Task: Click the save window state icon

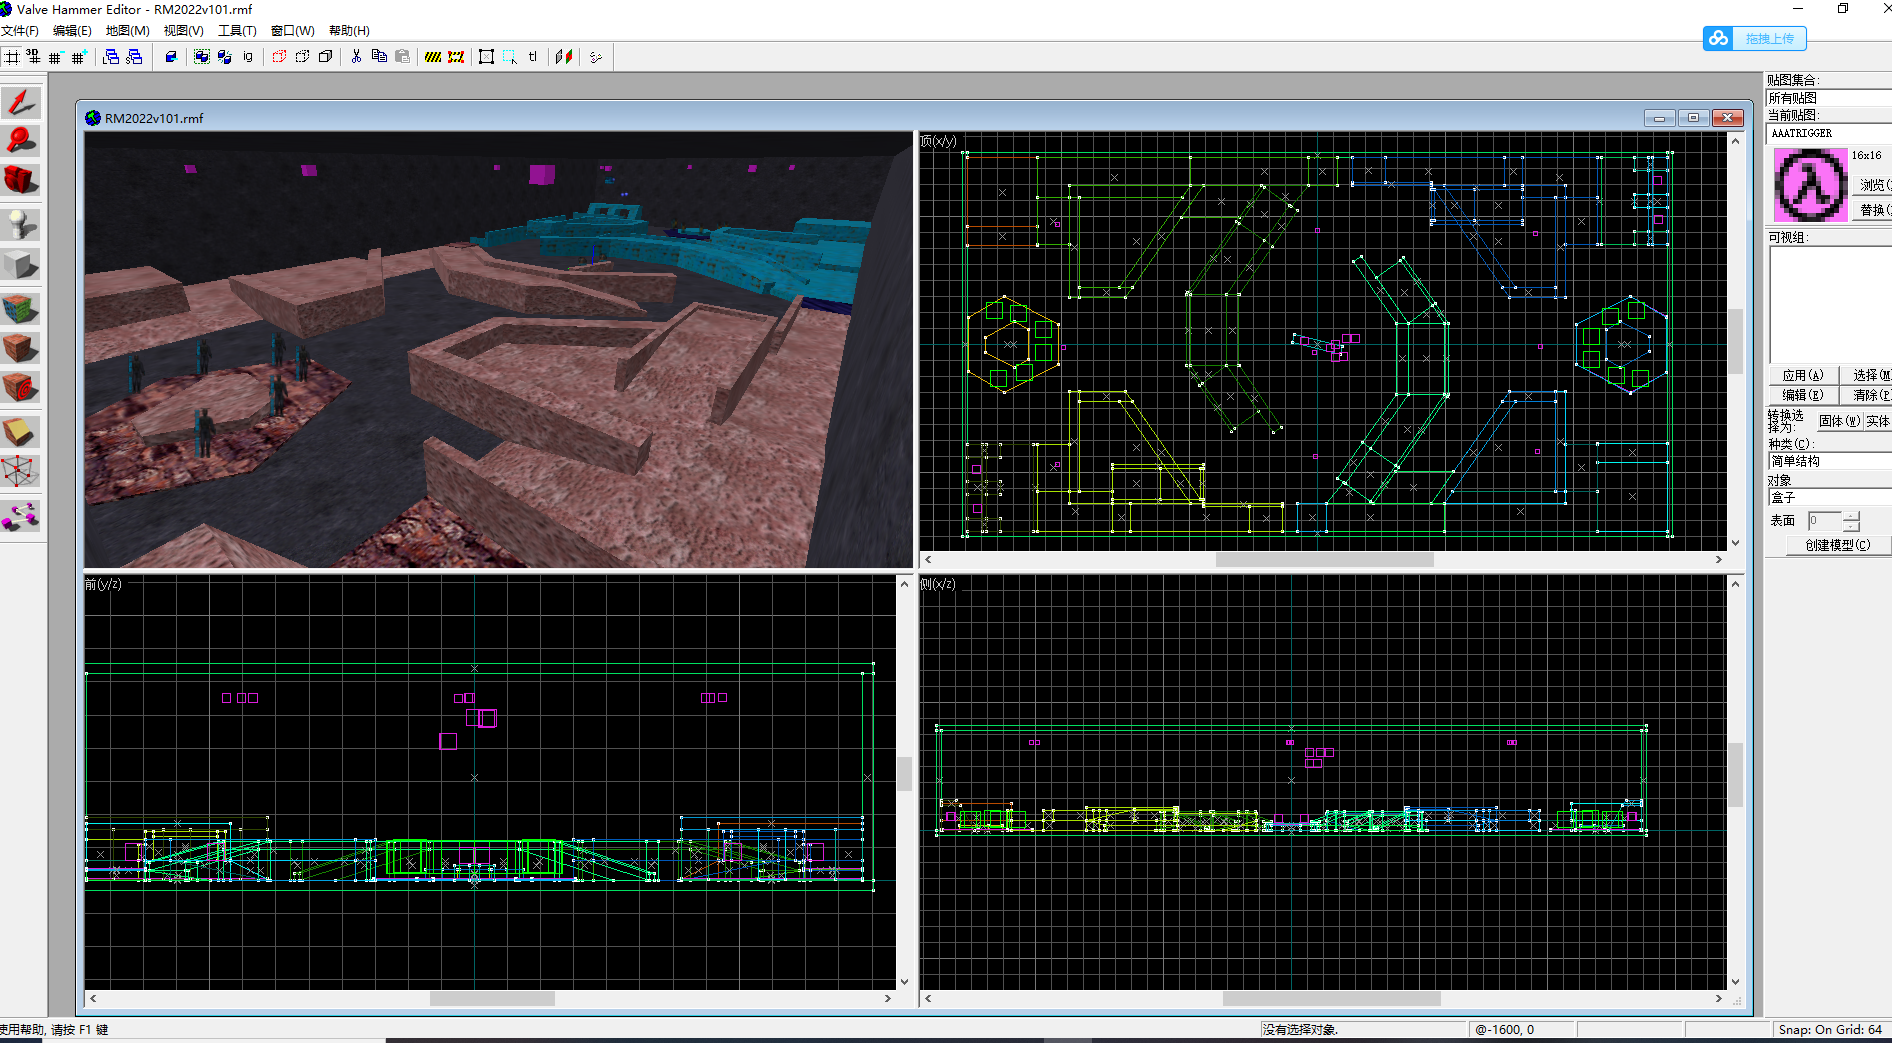Action: [x=134, y=57]
